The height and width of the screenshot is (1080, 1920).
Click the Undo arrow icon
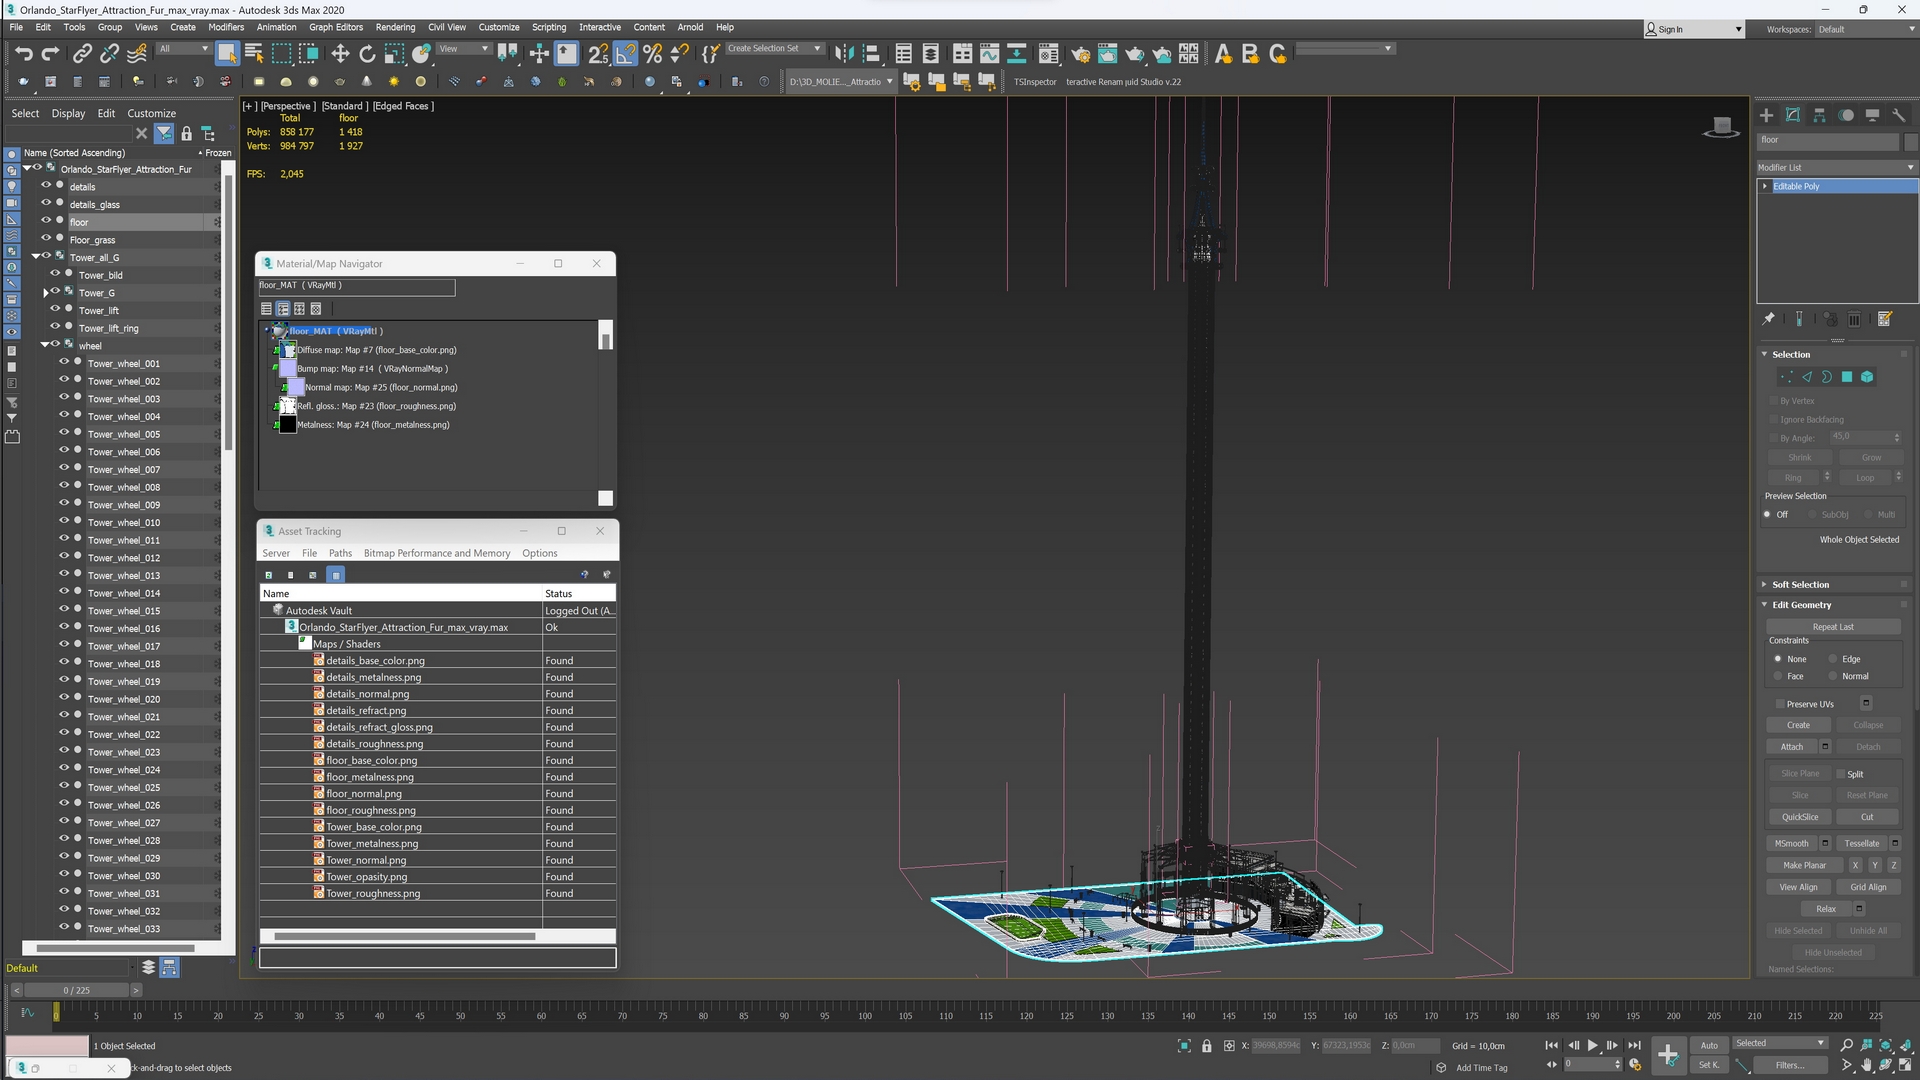pos(23,54)
